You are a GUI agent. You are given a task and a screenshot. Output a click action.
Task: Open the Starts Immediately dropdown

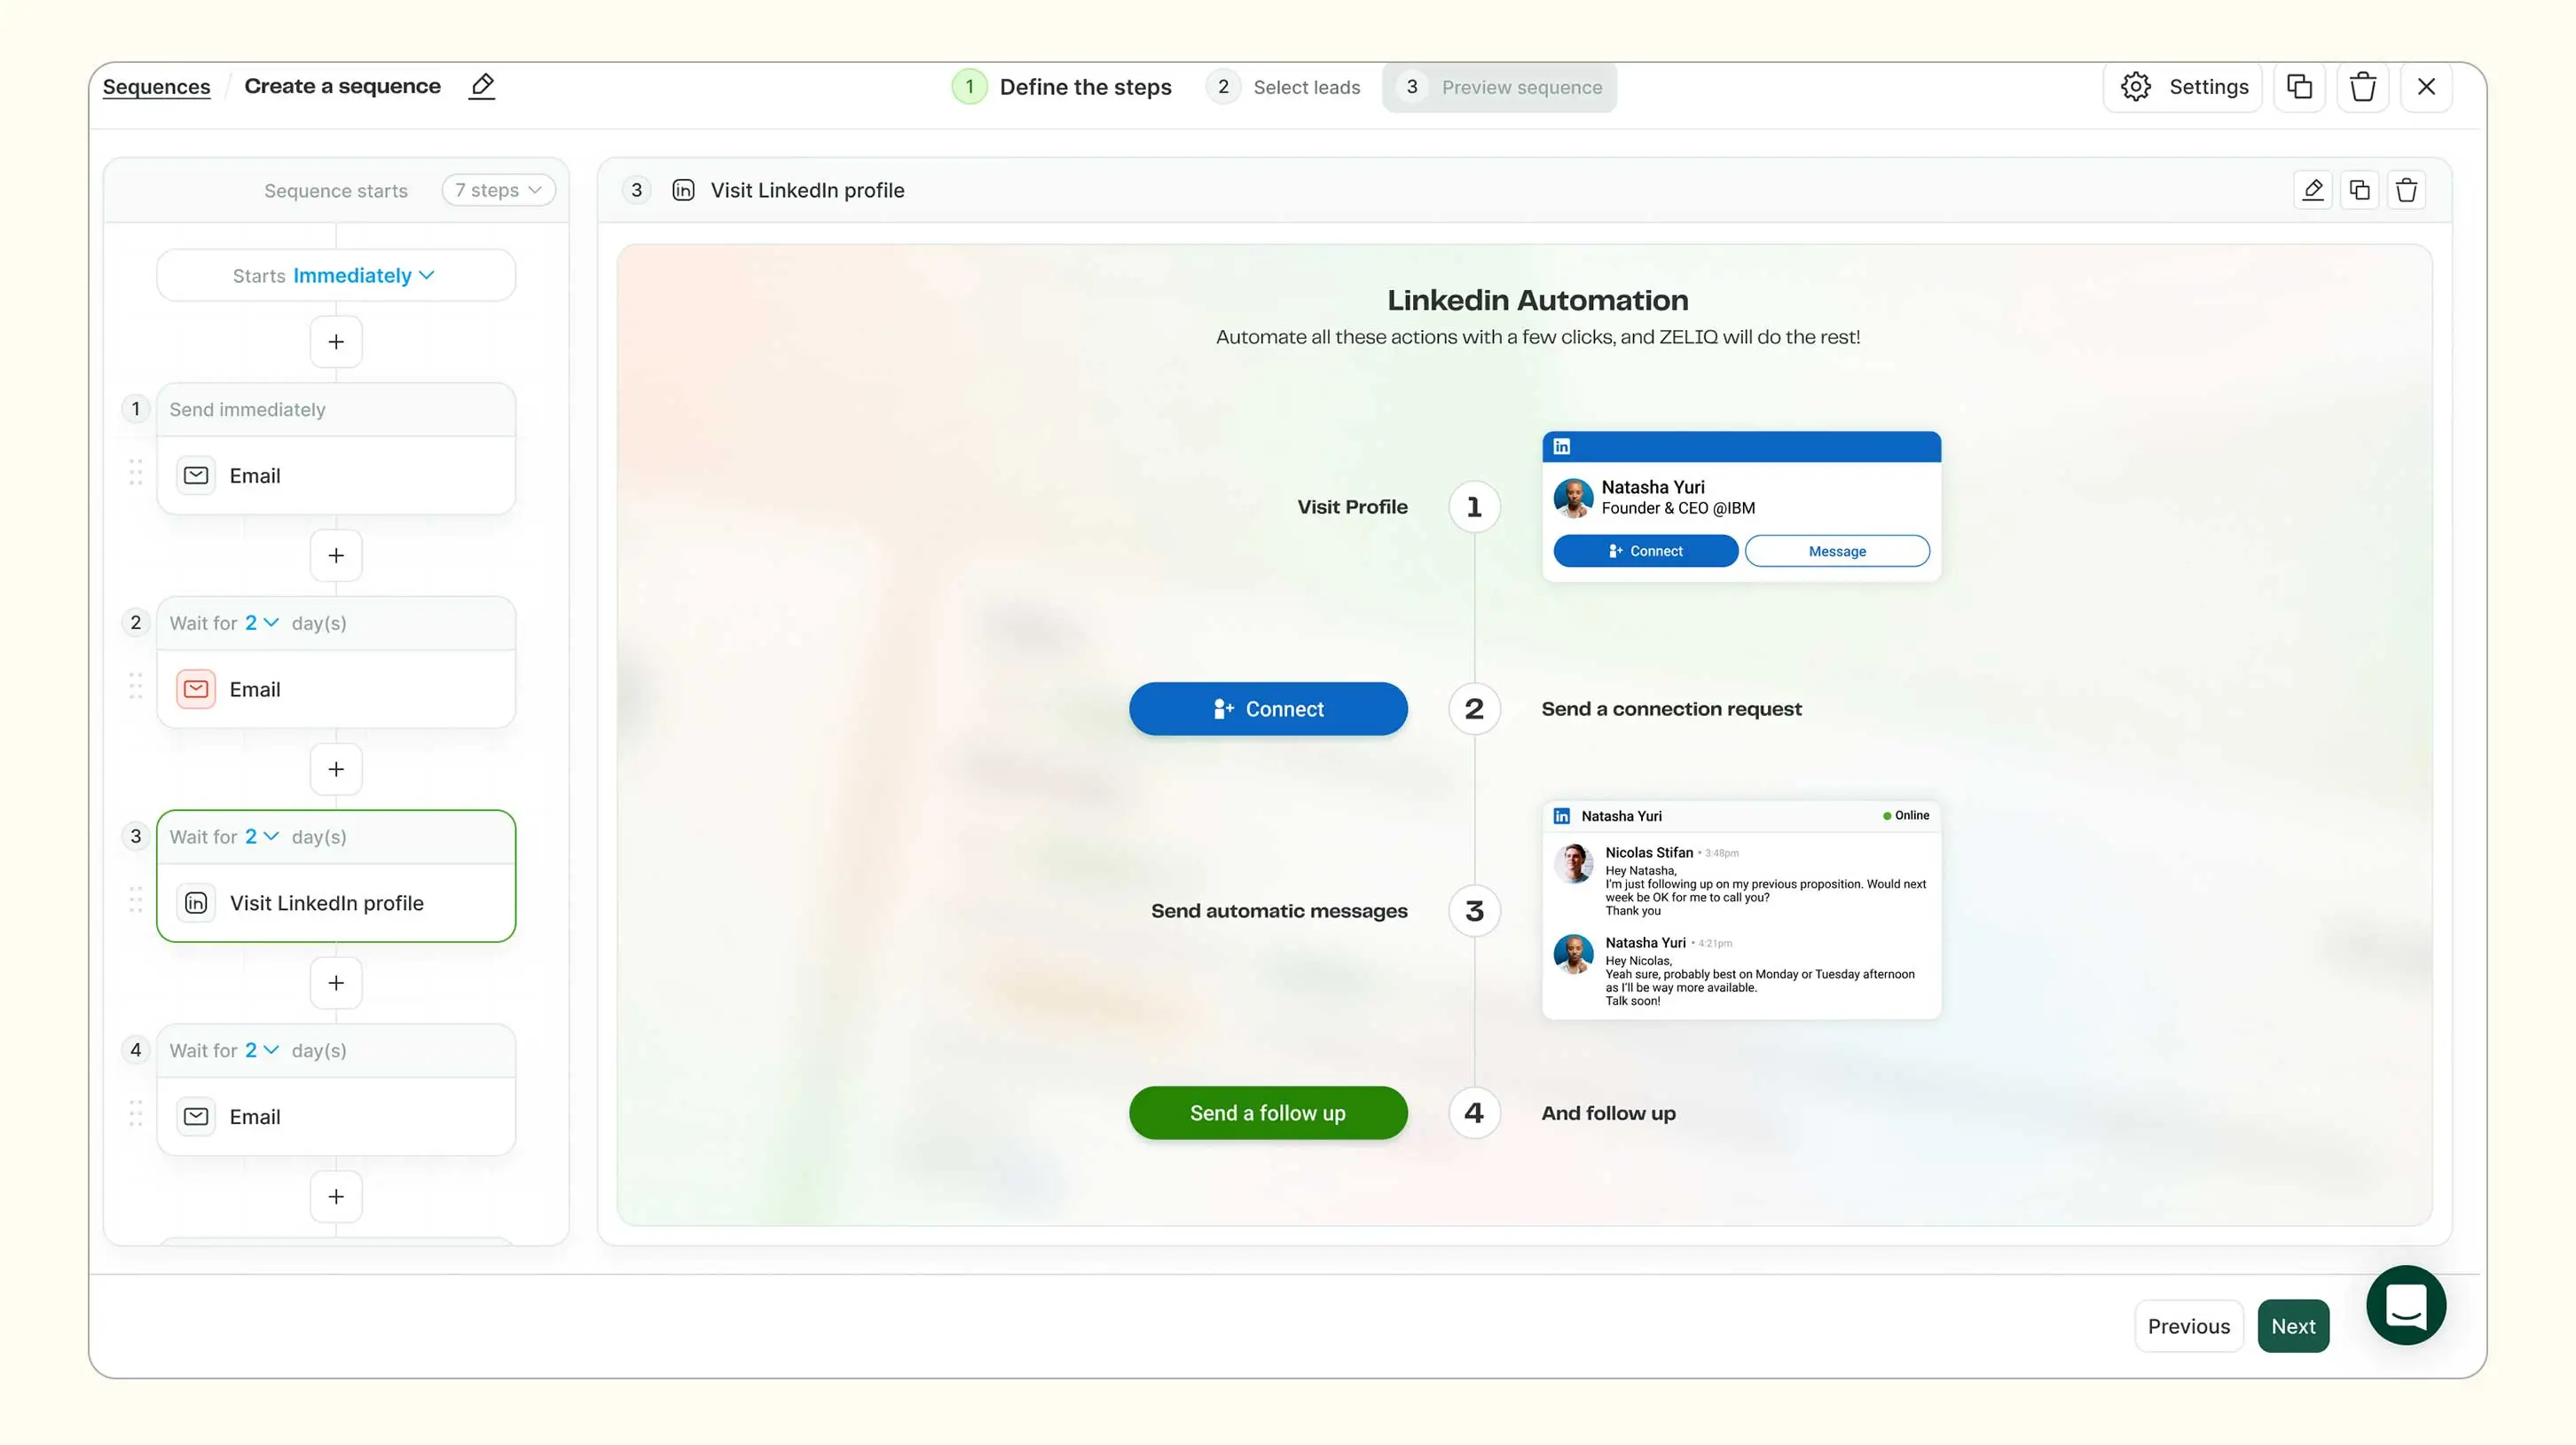(362, 276)
